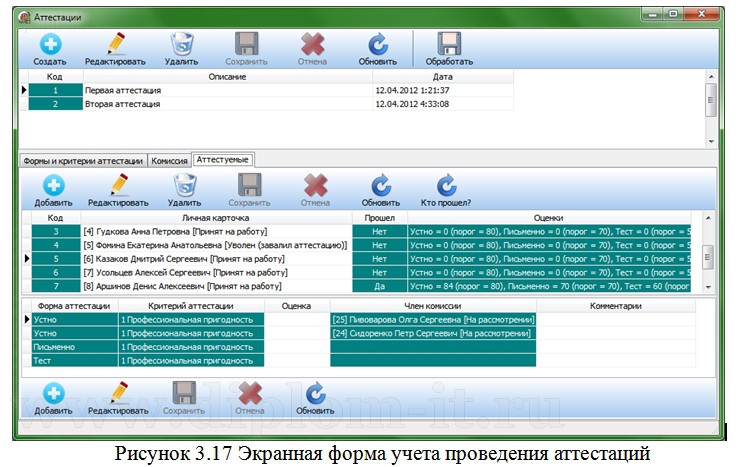Click the top toolbar Обновить refresh icon

point(378,45)
